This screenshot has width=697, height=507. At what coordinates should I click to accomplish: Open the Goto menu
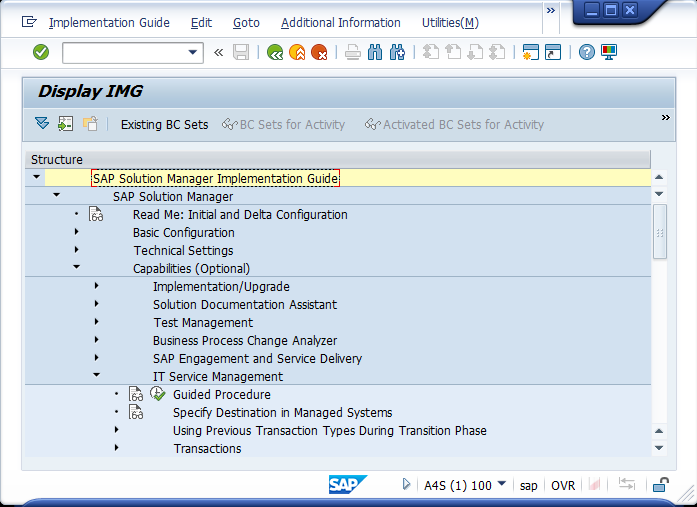[x=246, y=22]
